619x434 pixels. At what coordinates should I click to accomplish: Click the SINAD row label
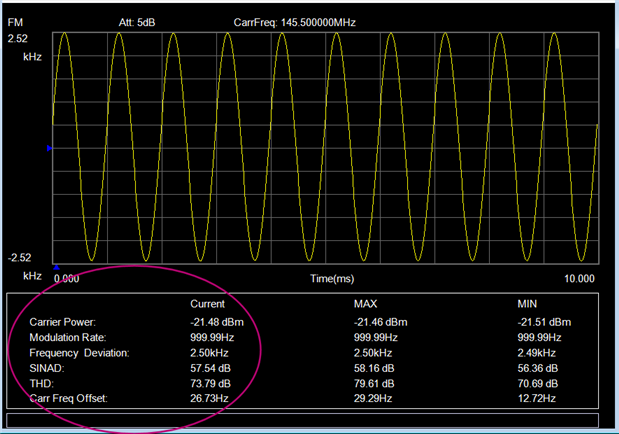(x=47, y=368)
